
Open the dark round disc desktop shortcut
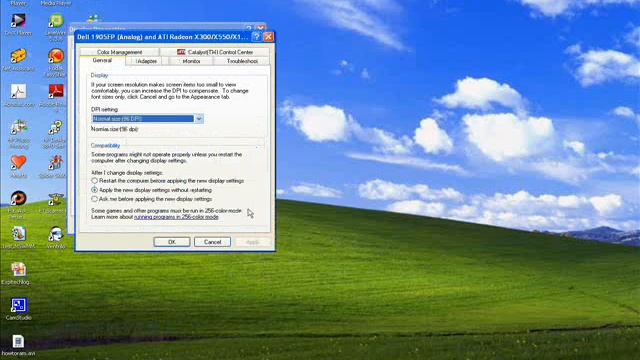coord(18,198)
